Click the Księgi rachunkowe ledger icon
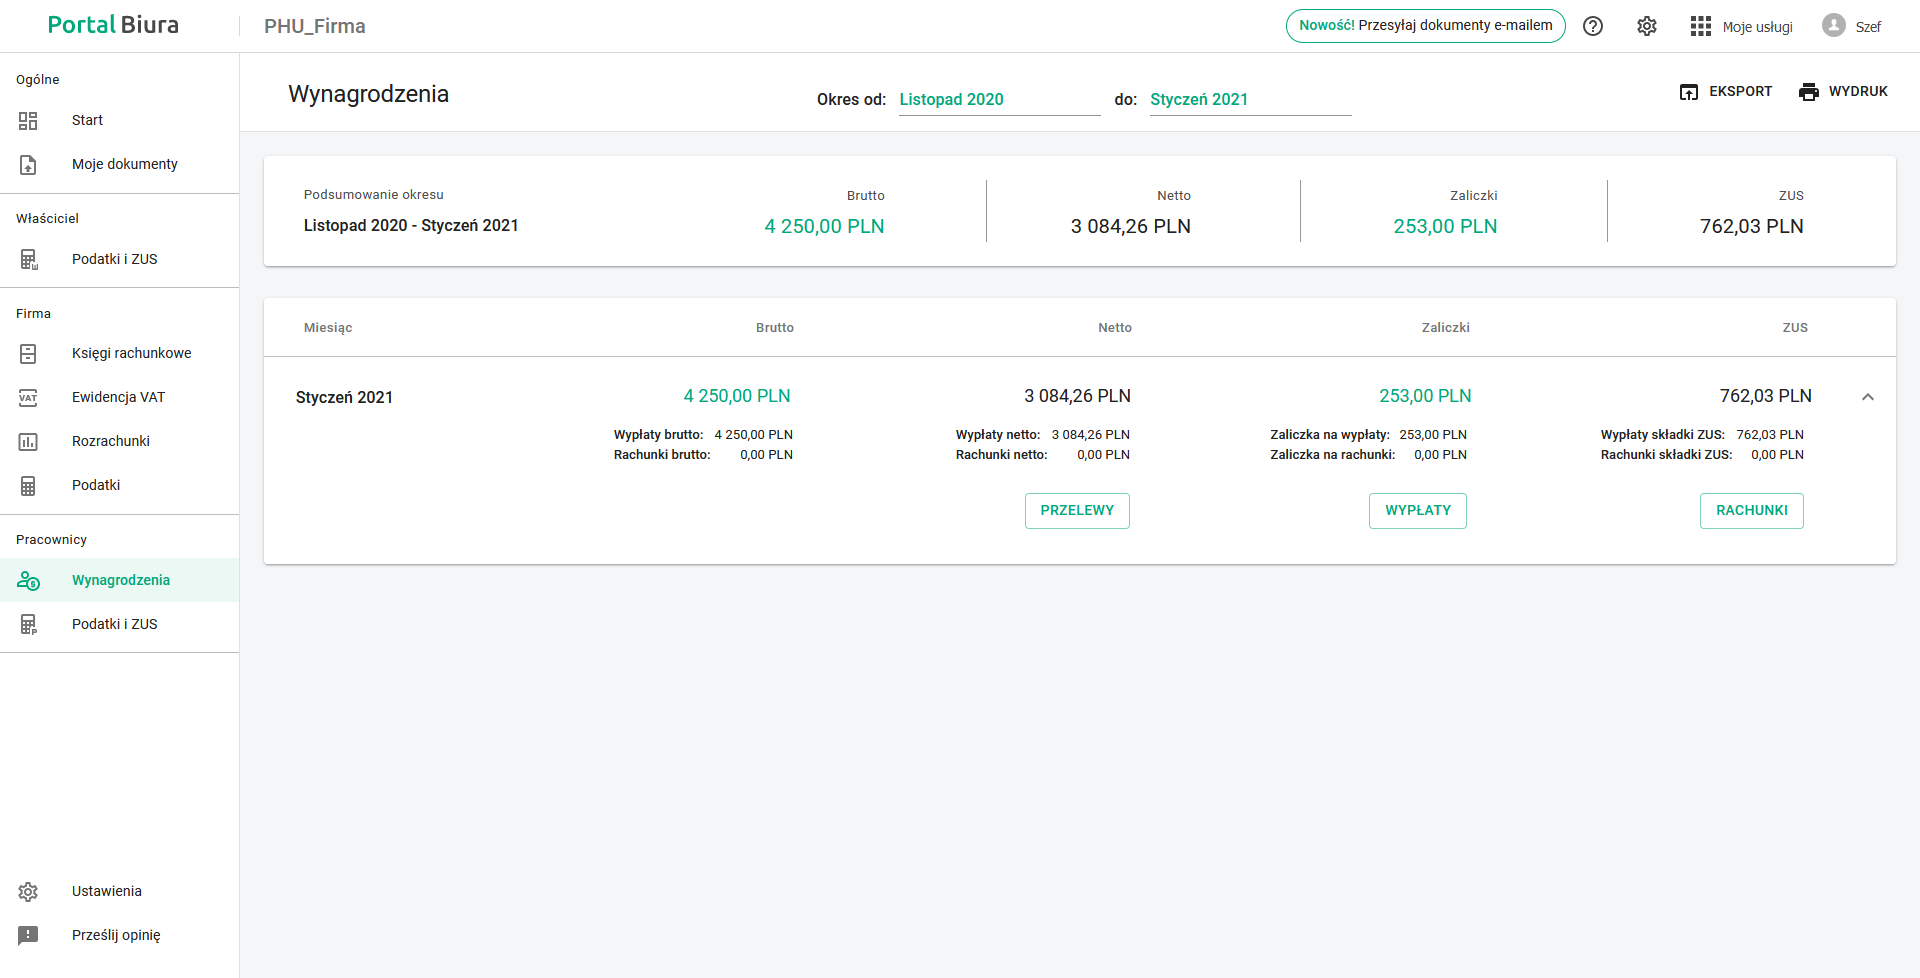1920x978 pixels. (x=28, y=354)
